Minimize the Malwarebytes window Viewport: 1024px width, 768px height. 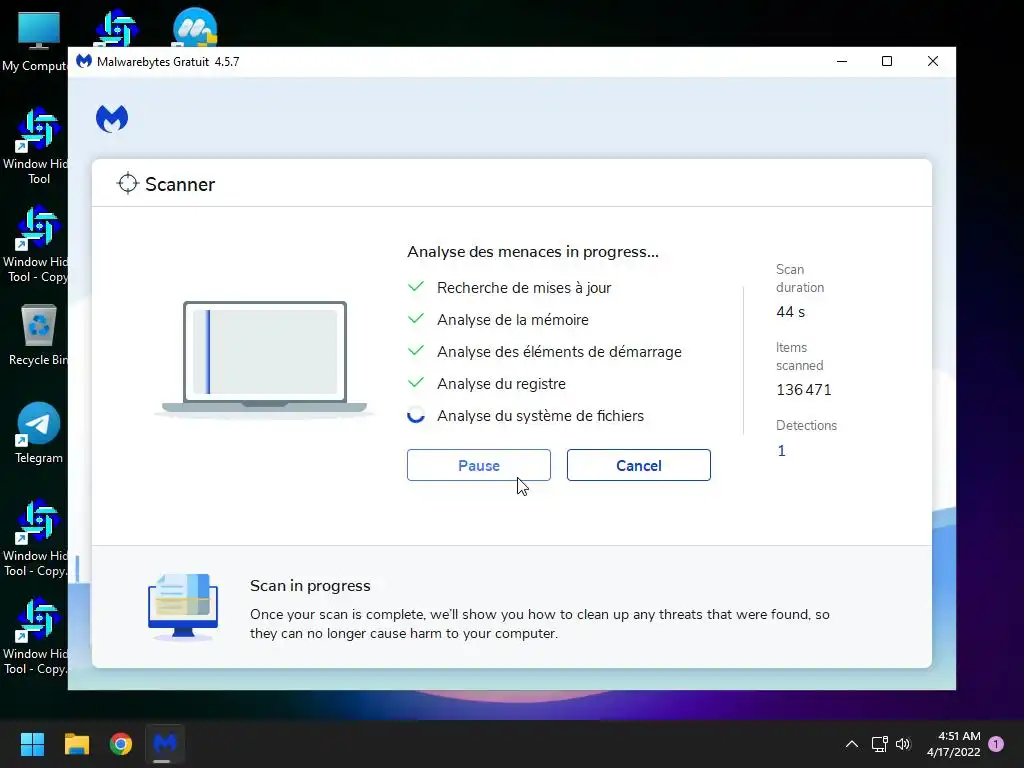[842, 61]
